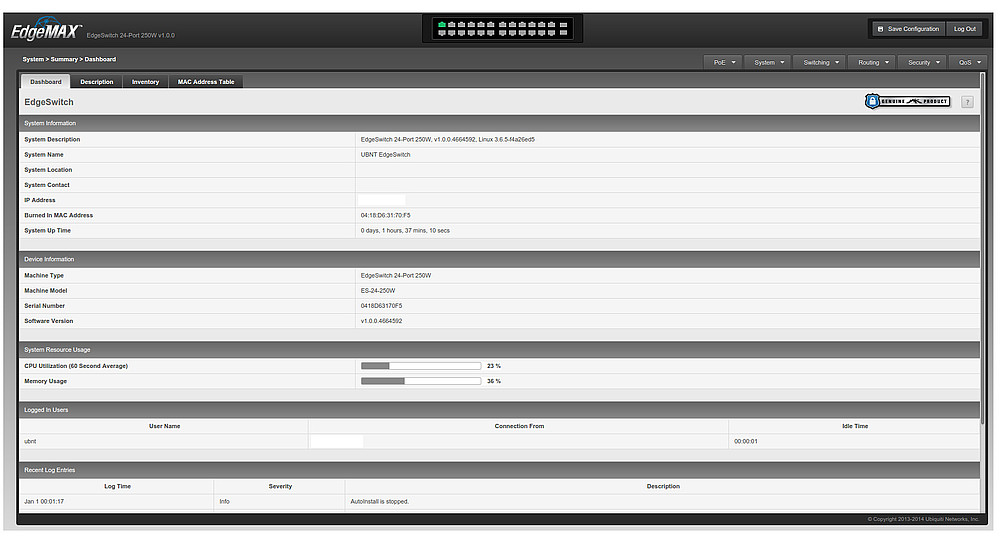Click the Connection From column header
1000x542 pixels.
tap(519, 426)
